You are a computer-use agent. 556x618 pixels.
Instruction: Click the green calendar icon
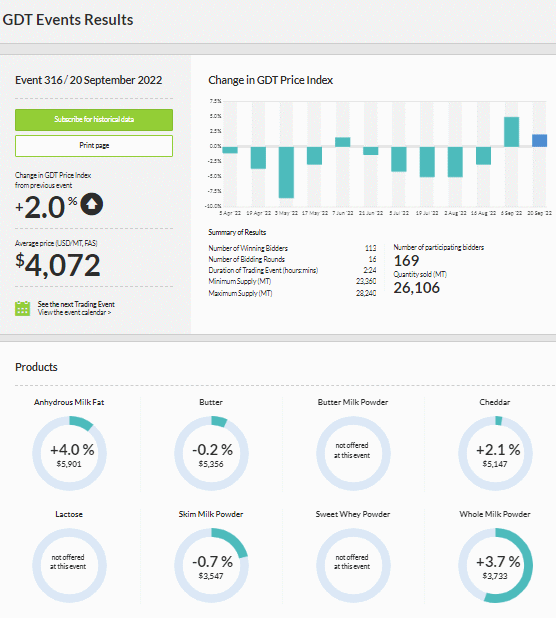pos(22,308)
